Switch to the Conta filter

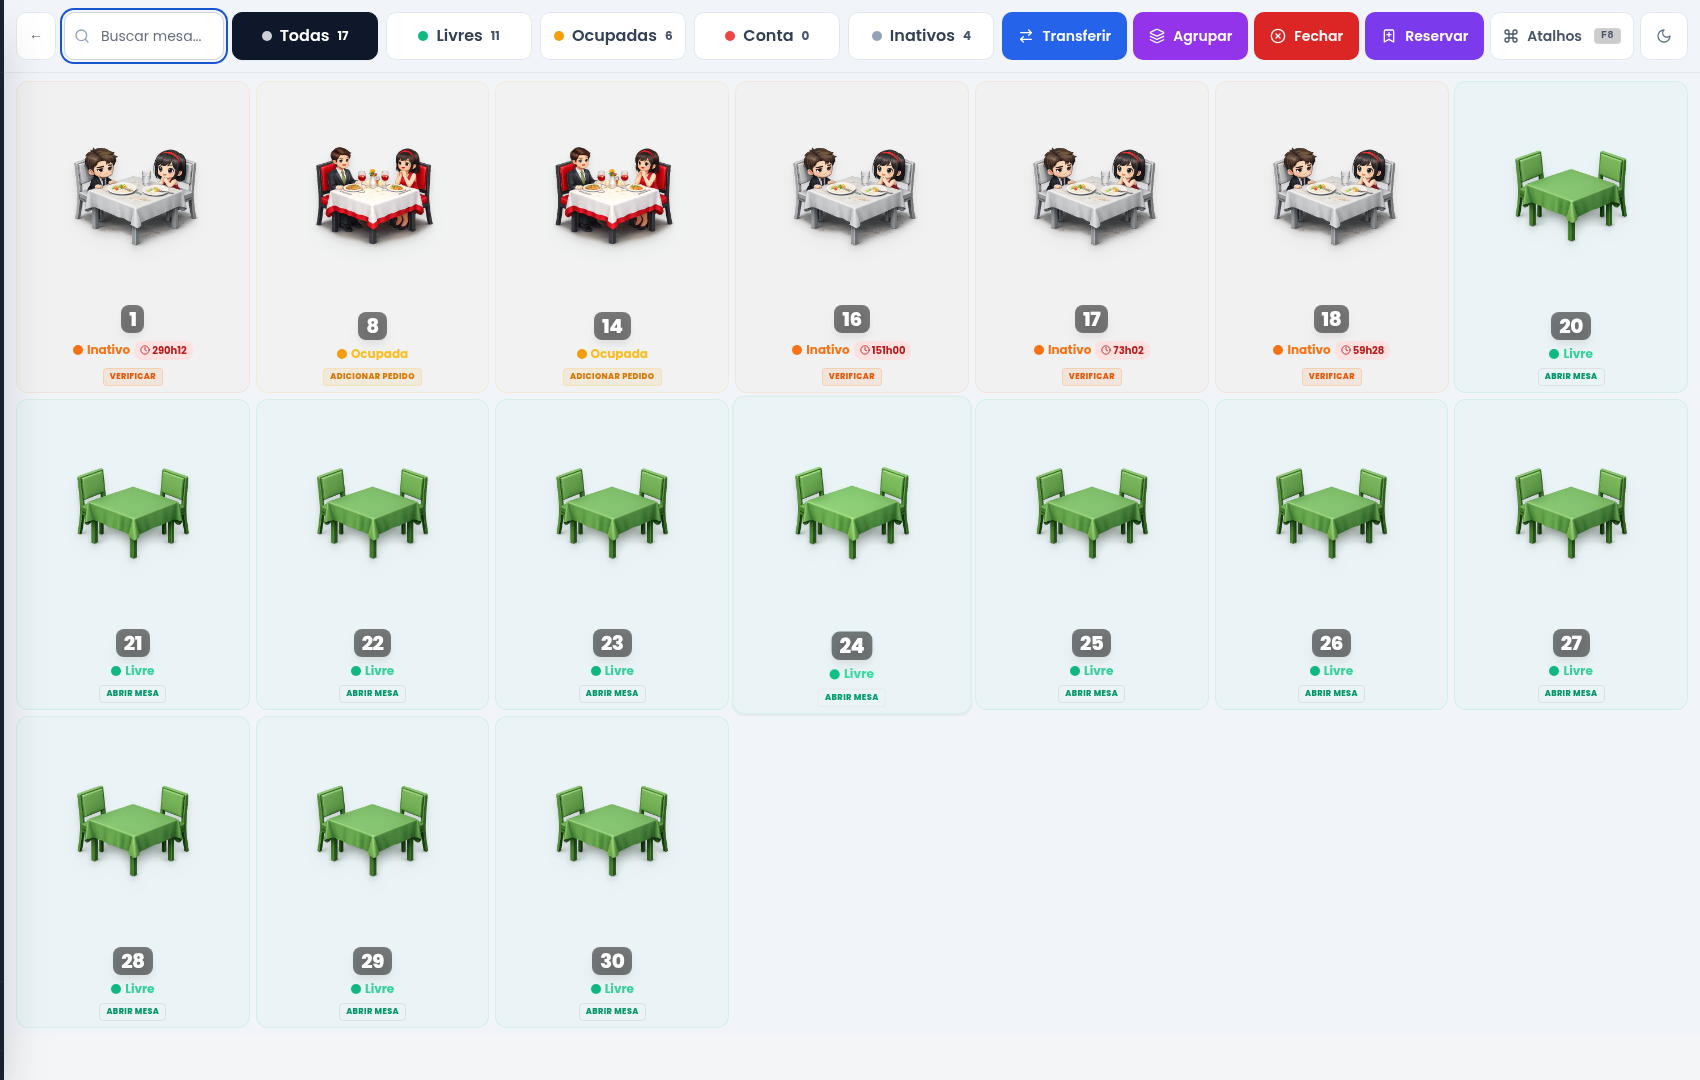tap(767, 36)
